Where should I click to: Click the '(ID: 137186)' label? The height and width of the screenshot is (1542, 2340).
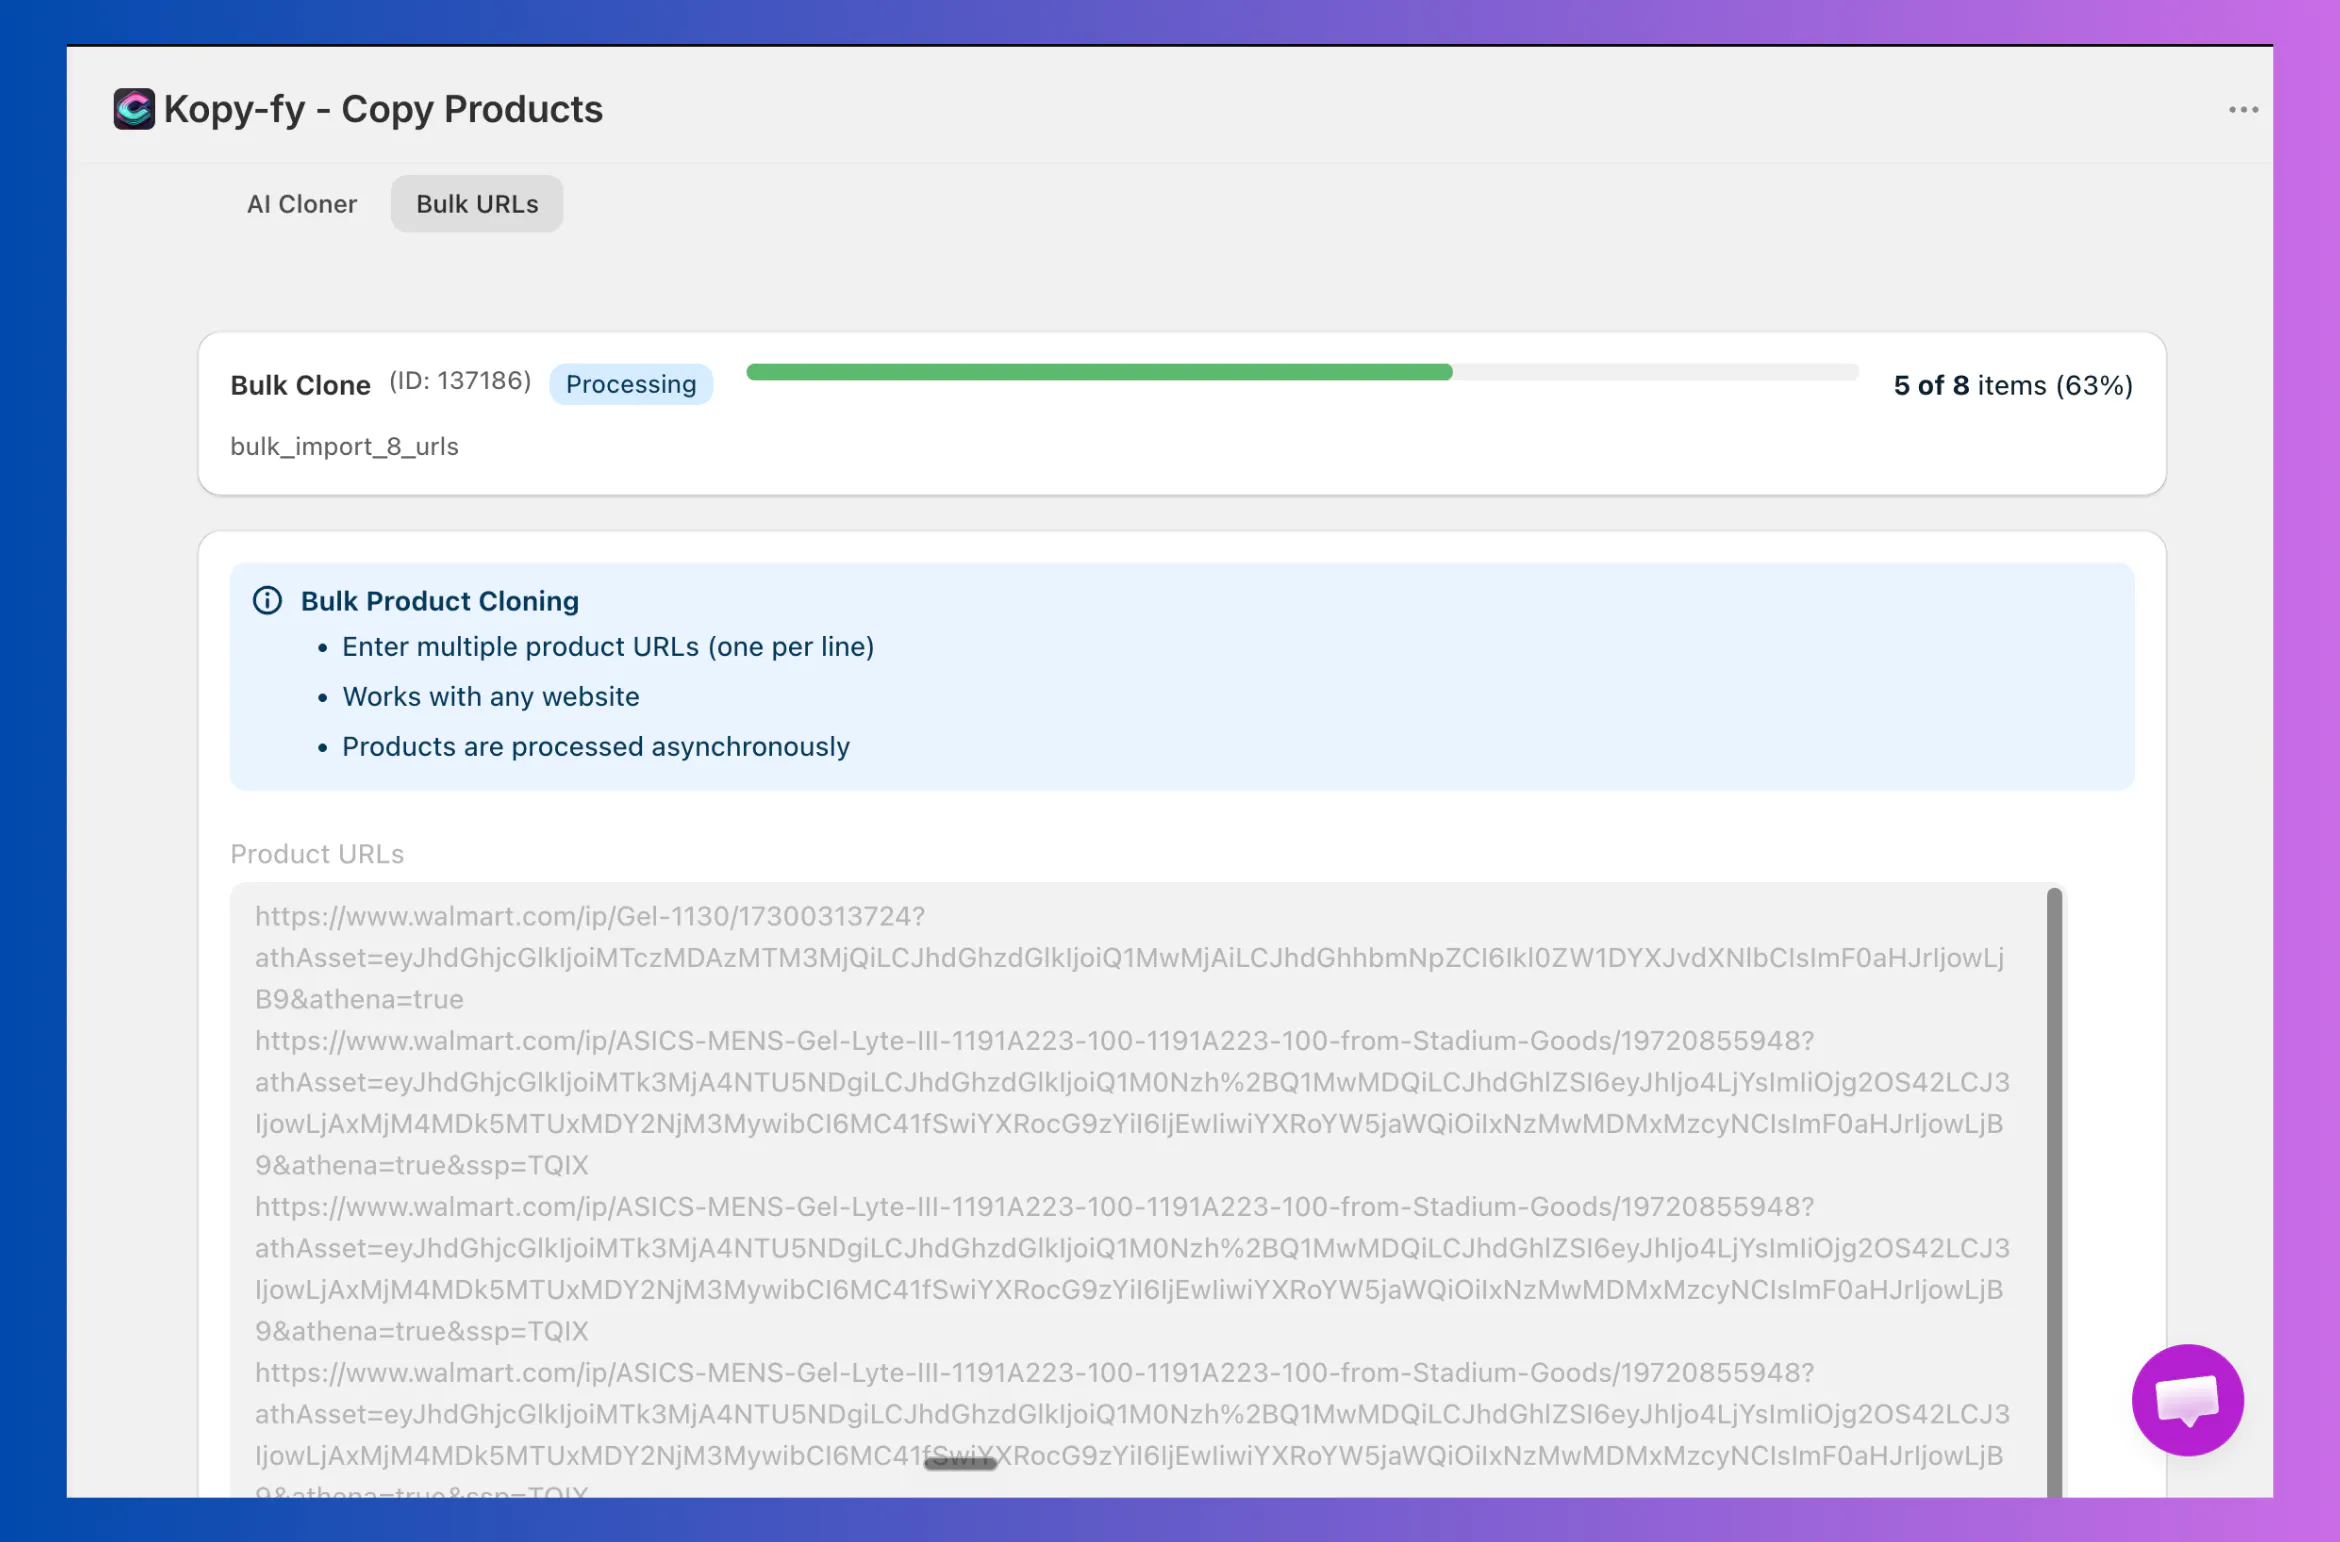click(x=460, y=381)
